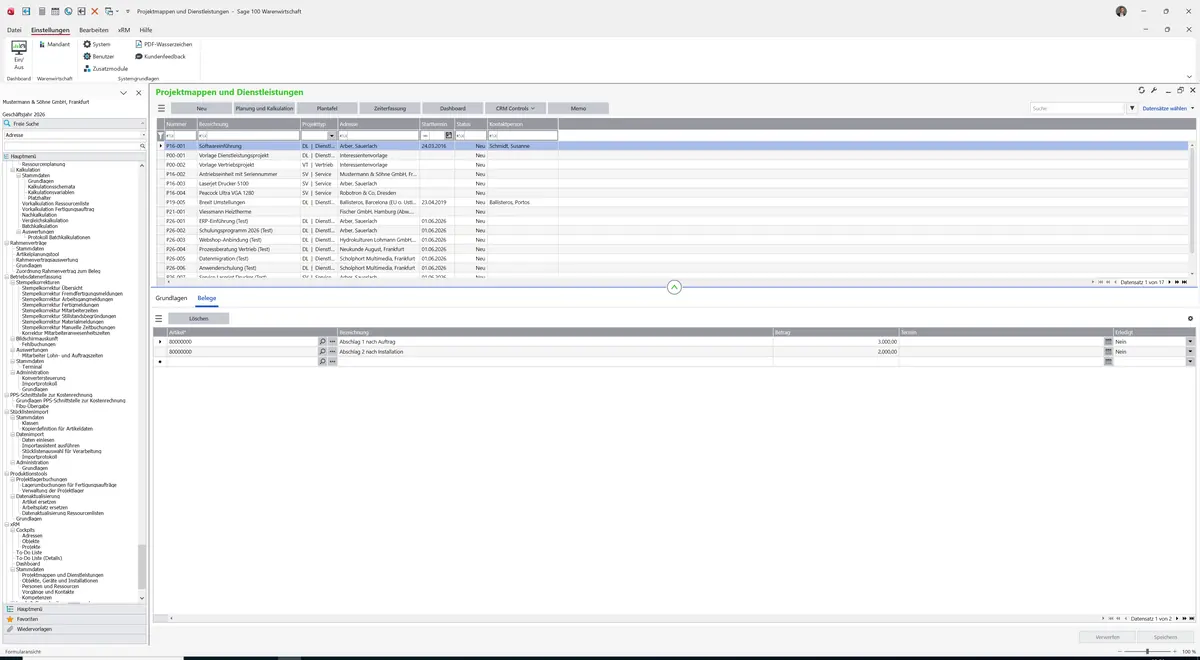Image resolution: width=1200 pixels, height=660 pixels.
Task: Click the Bezeichnung filter field
Action: (248, 135)
